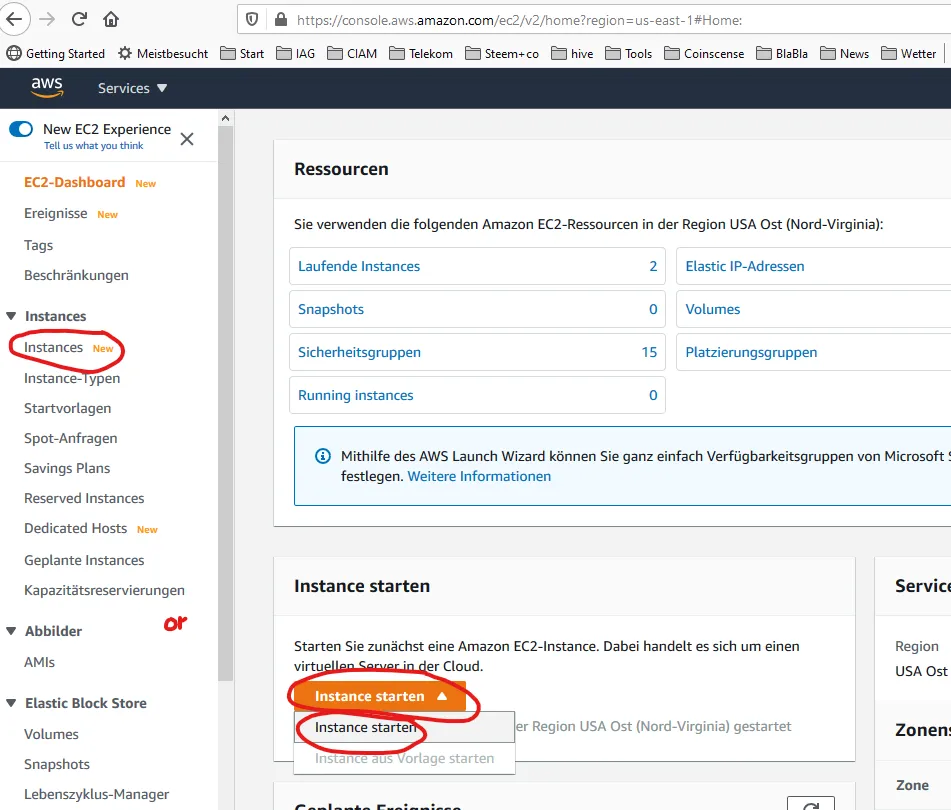The height and width of the screenshot is (810, 951).
Task: Open the BlaBla bookmark folder
Action: point(782,53)
